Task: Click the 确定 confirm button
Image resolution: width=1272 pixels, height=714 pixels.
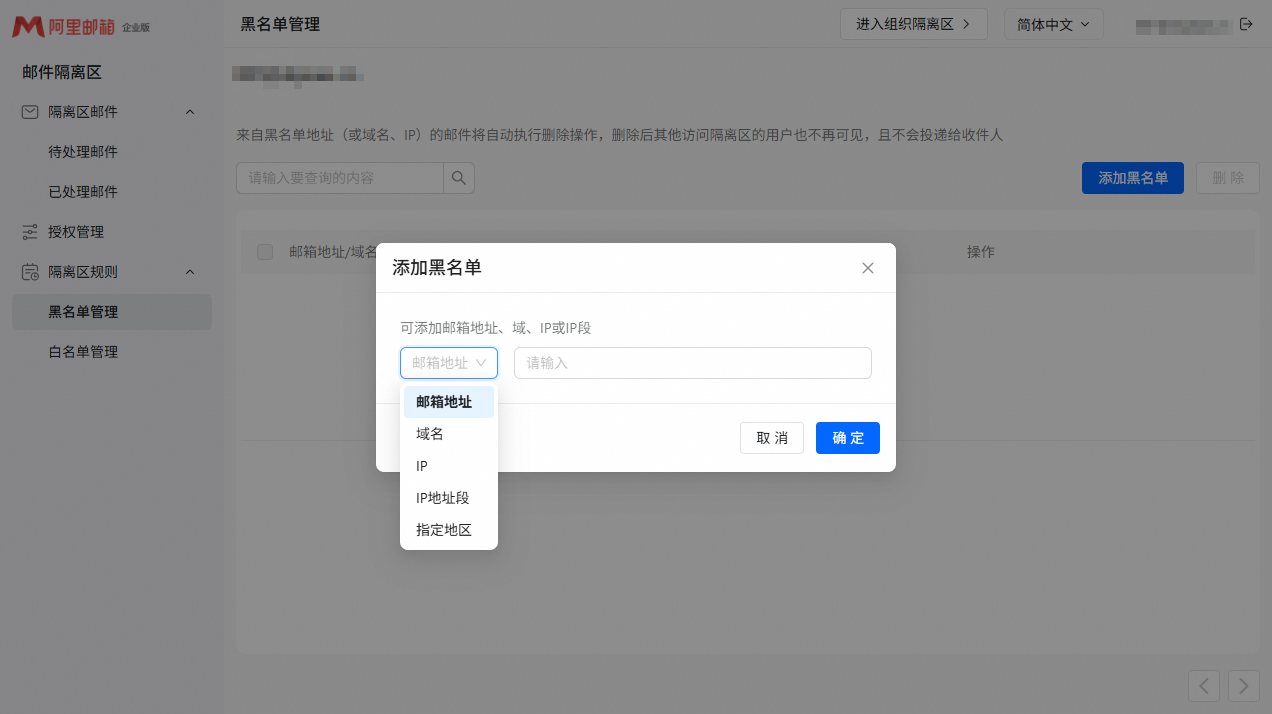Action: click(x=848, y=438)
